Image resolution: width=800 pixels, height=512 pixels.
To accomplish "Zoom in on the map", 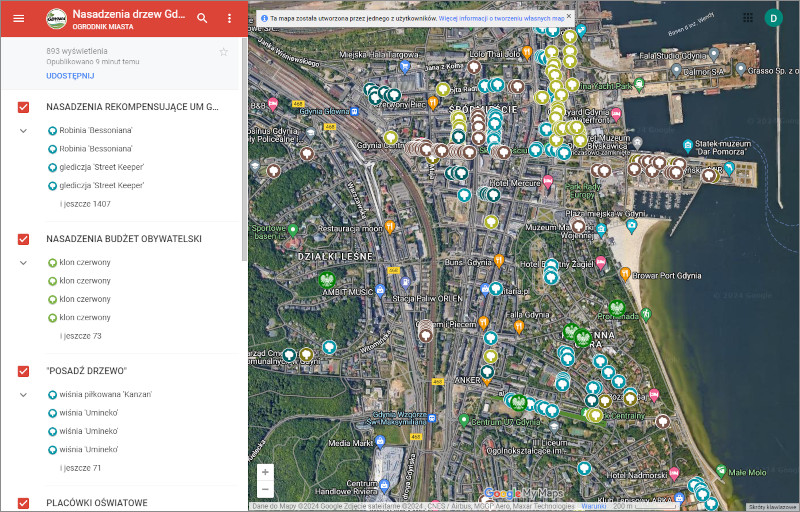I will (x=265, y=472).
